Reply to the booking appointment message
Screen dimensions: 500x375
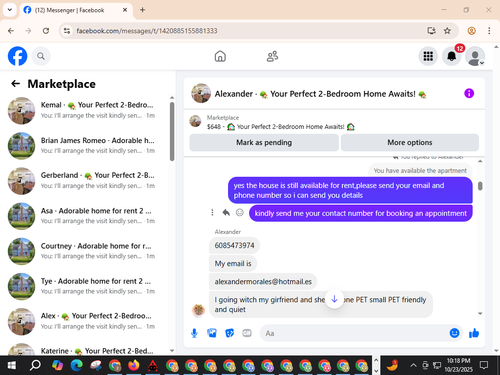tap(226, 212)
